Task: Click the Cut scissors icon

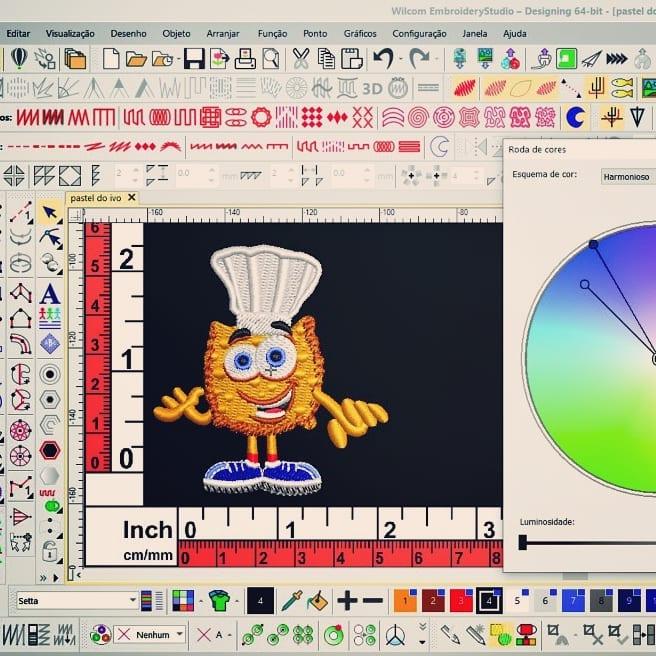Action: pos(300,59)
